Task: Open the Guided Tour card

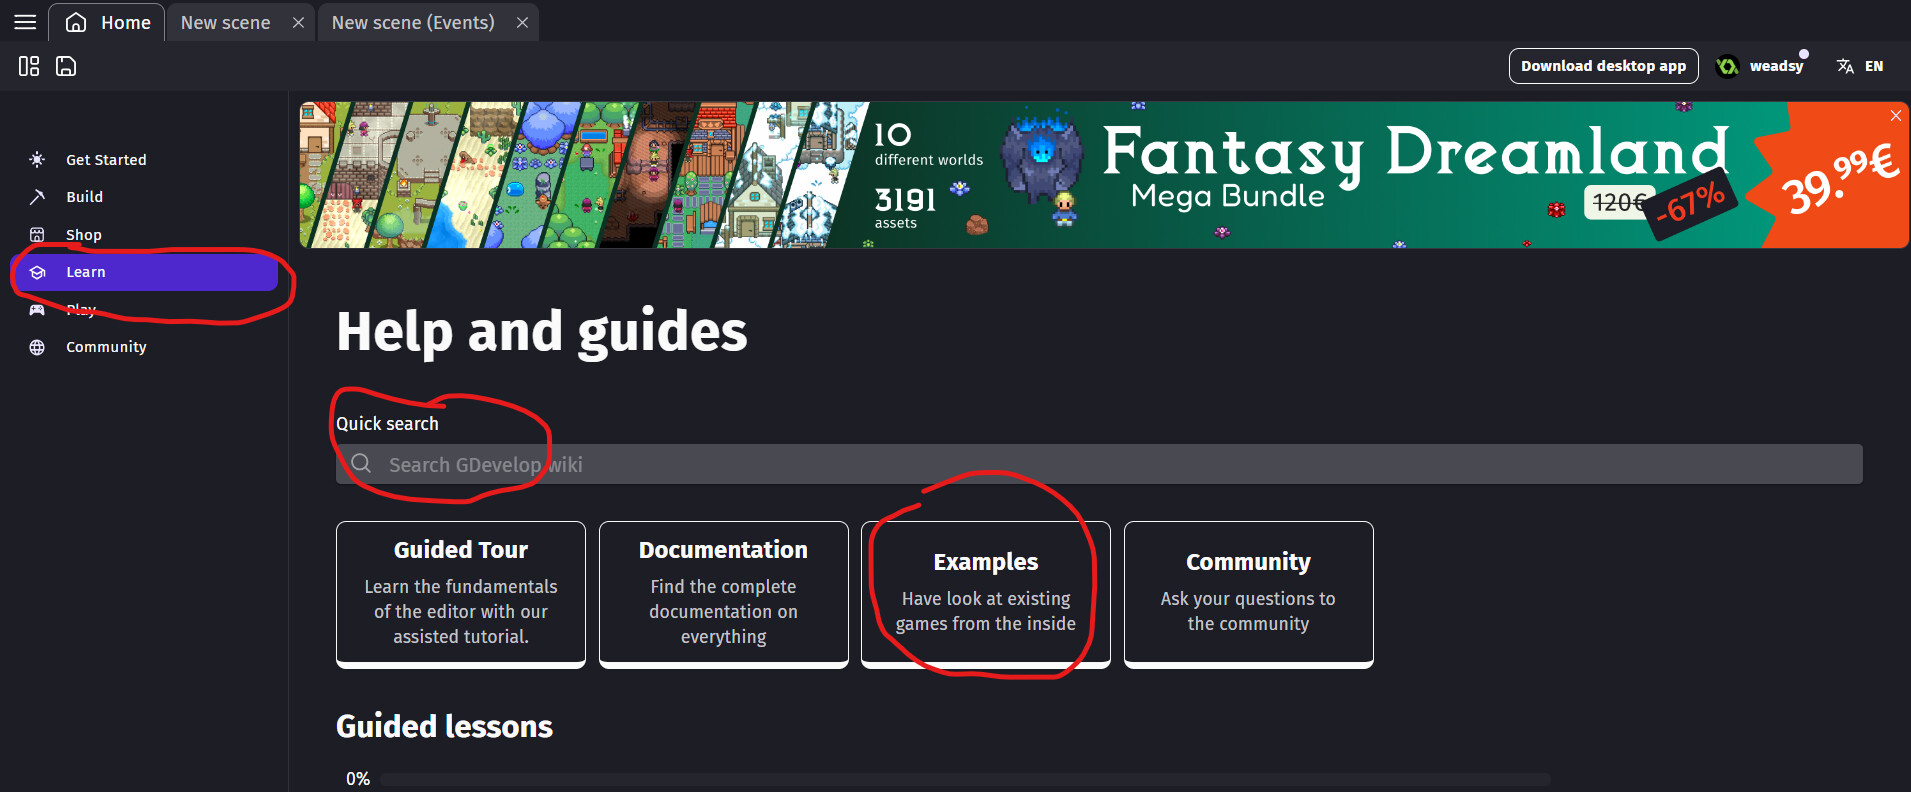Action: [461, 594]
